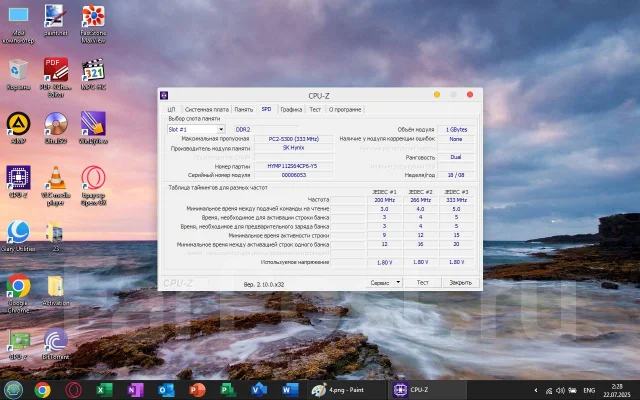Click the HYMP112S64CP6-Y5 part number
This screenshot has height=400, width=640.
(x=293, y=166)
